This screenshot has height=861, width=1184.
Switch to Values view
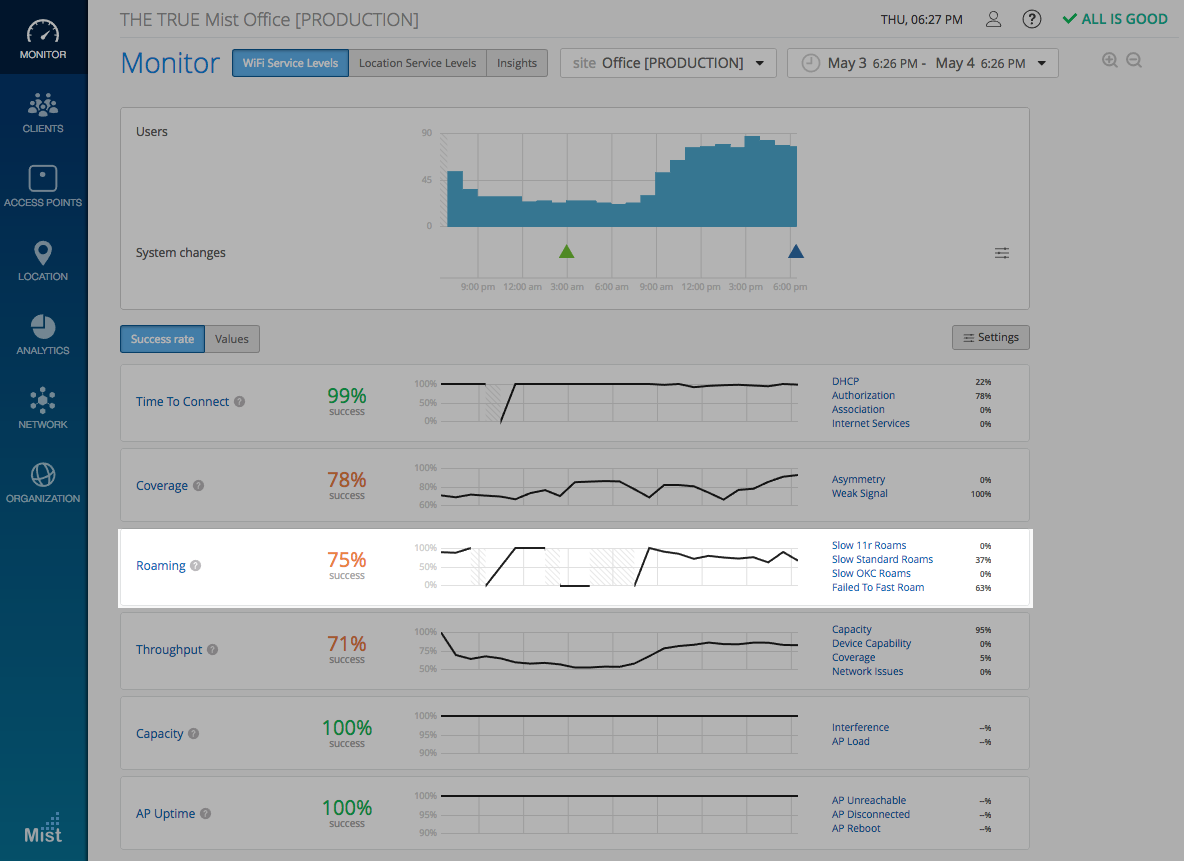pyautogui.click(x=232, y=339)
